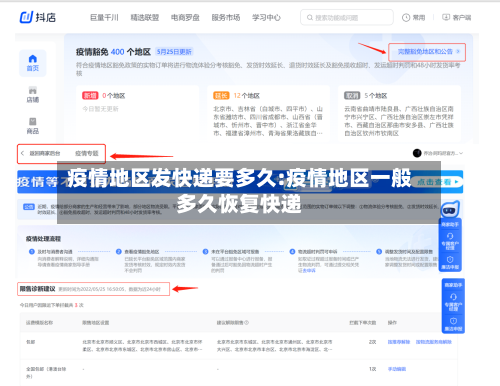The image size is (500, 386).
Task: Click the download icon beside 客户端
Action: click(x=446, y=17)
